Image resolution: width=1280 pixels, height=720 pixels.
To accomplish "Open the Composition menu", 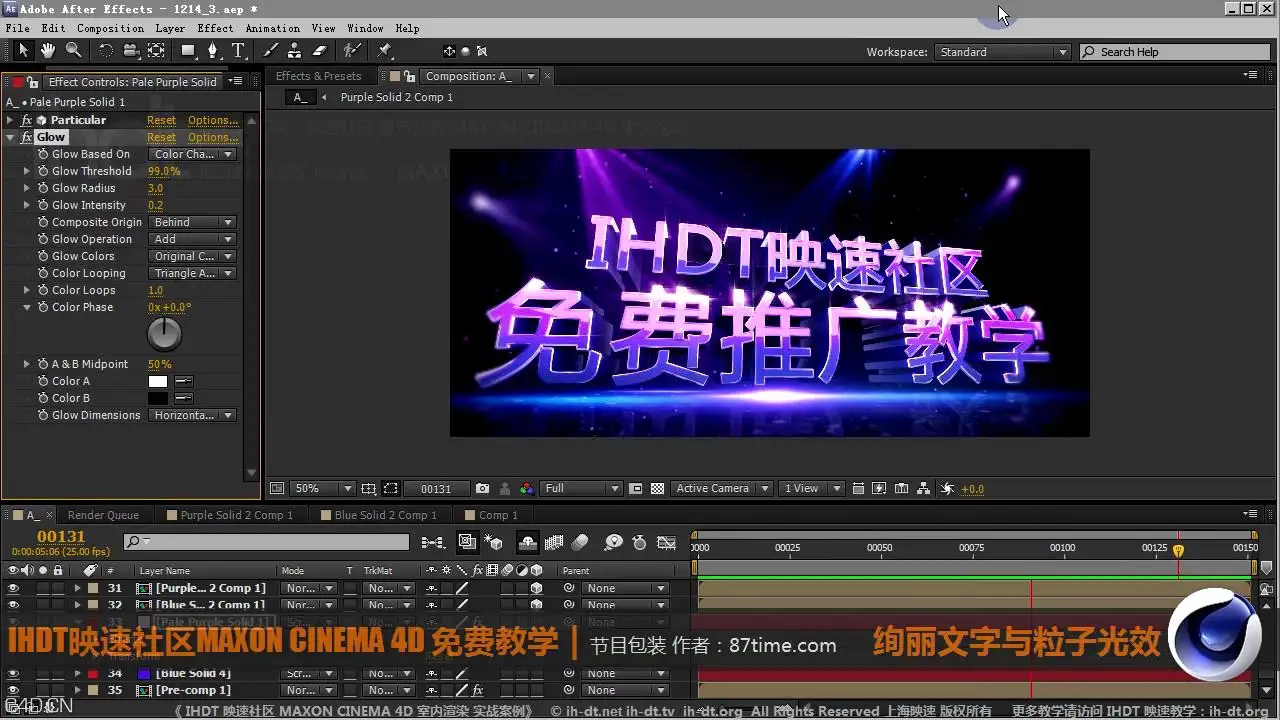I will click(x=110, y=28).
